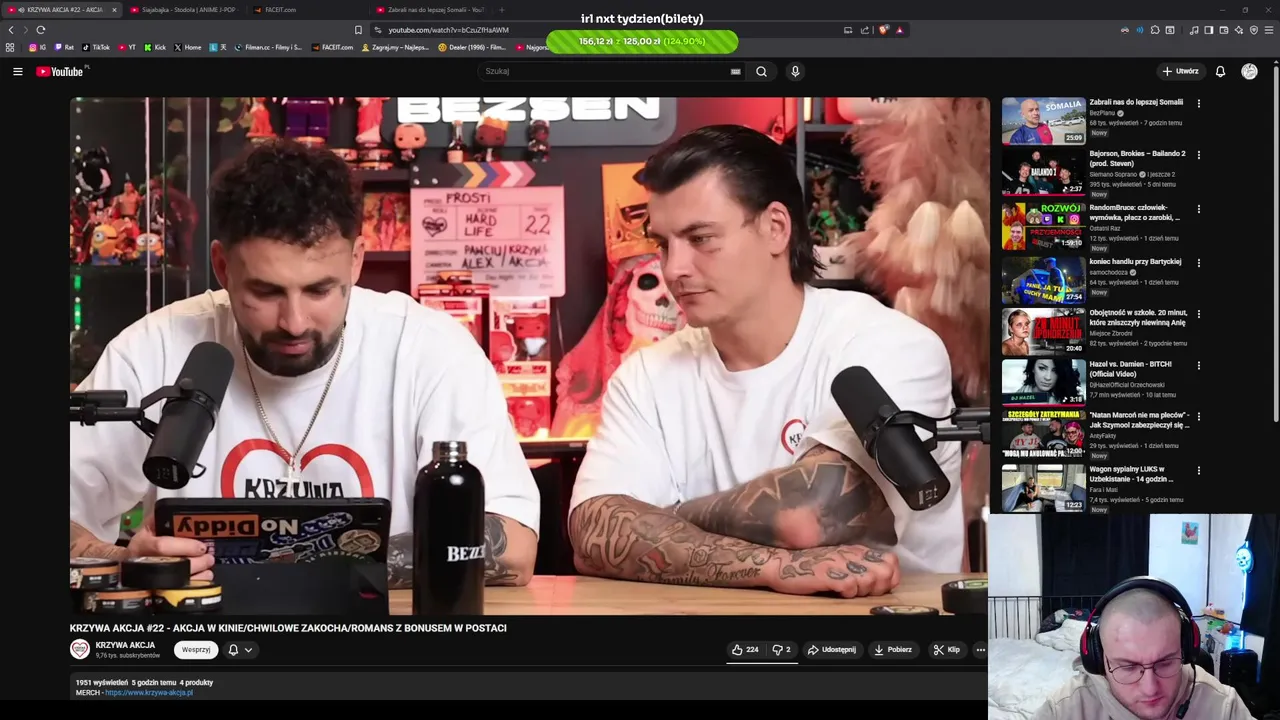This screenshot has width=1280, height=720.
Task: Open the on-screen keyboard in the search box
Action: [736, 71]
